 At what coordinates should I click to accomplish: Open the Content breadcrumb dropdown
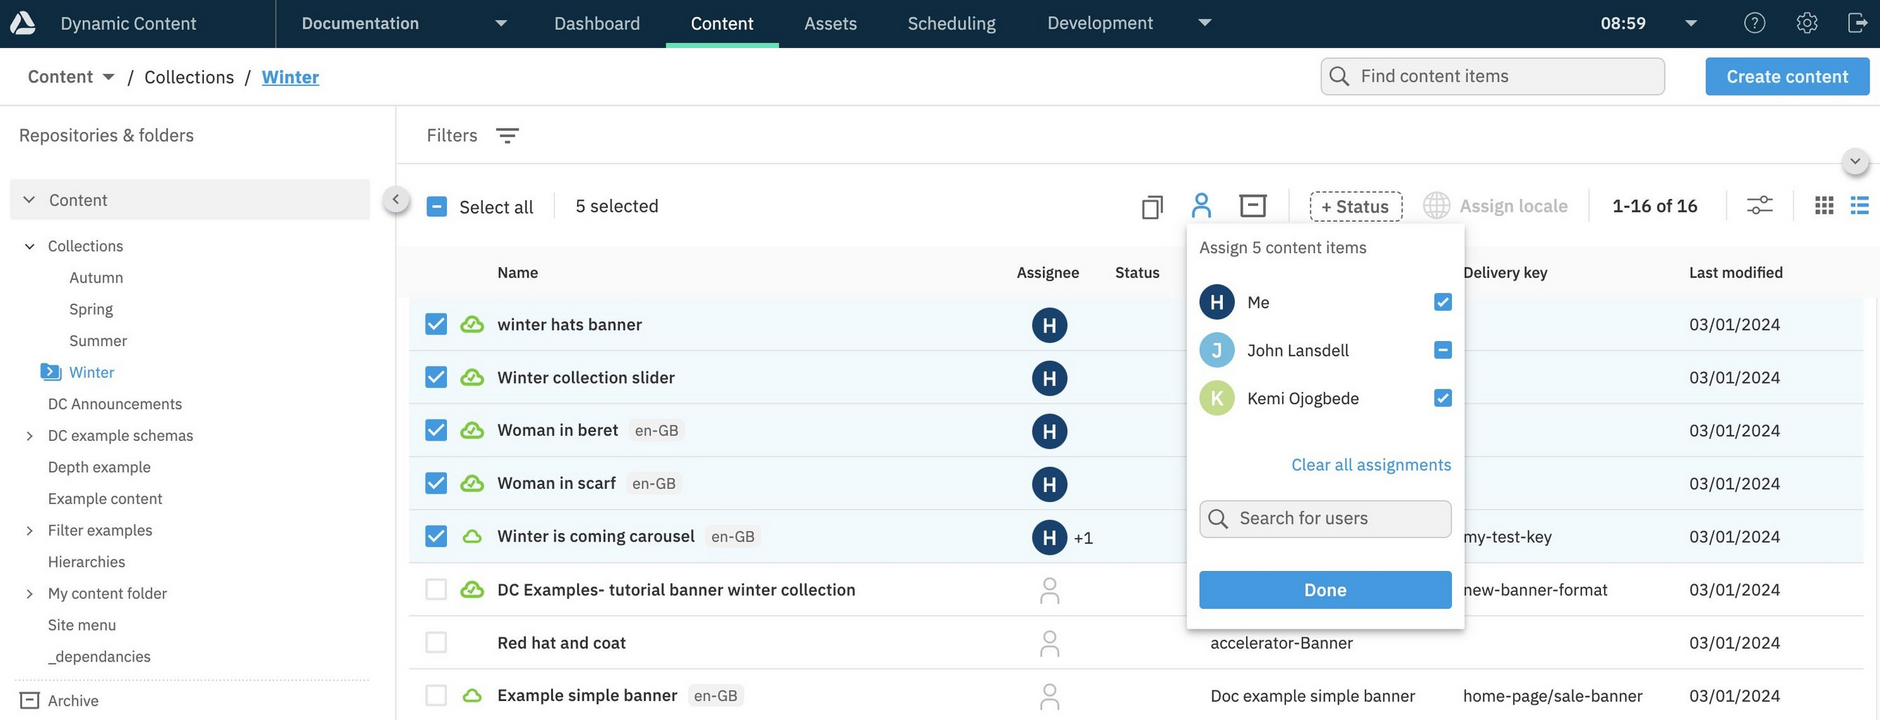71,77
